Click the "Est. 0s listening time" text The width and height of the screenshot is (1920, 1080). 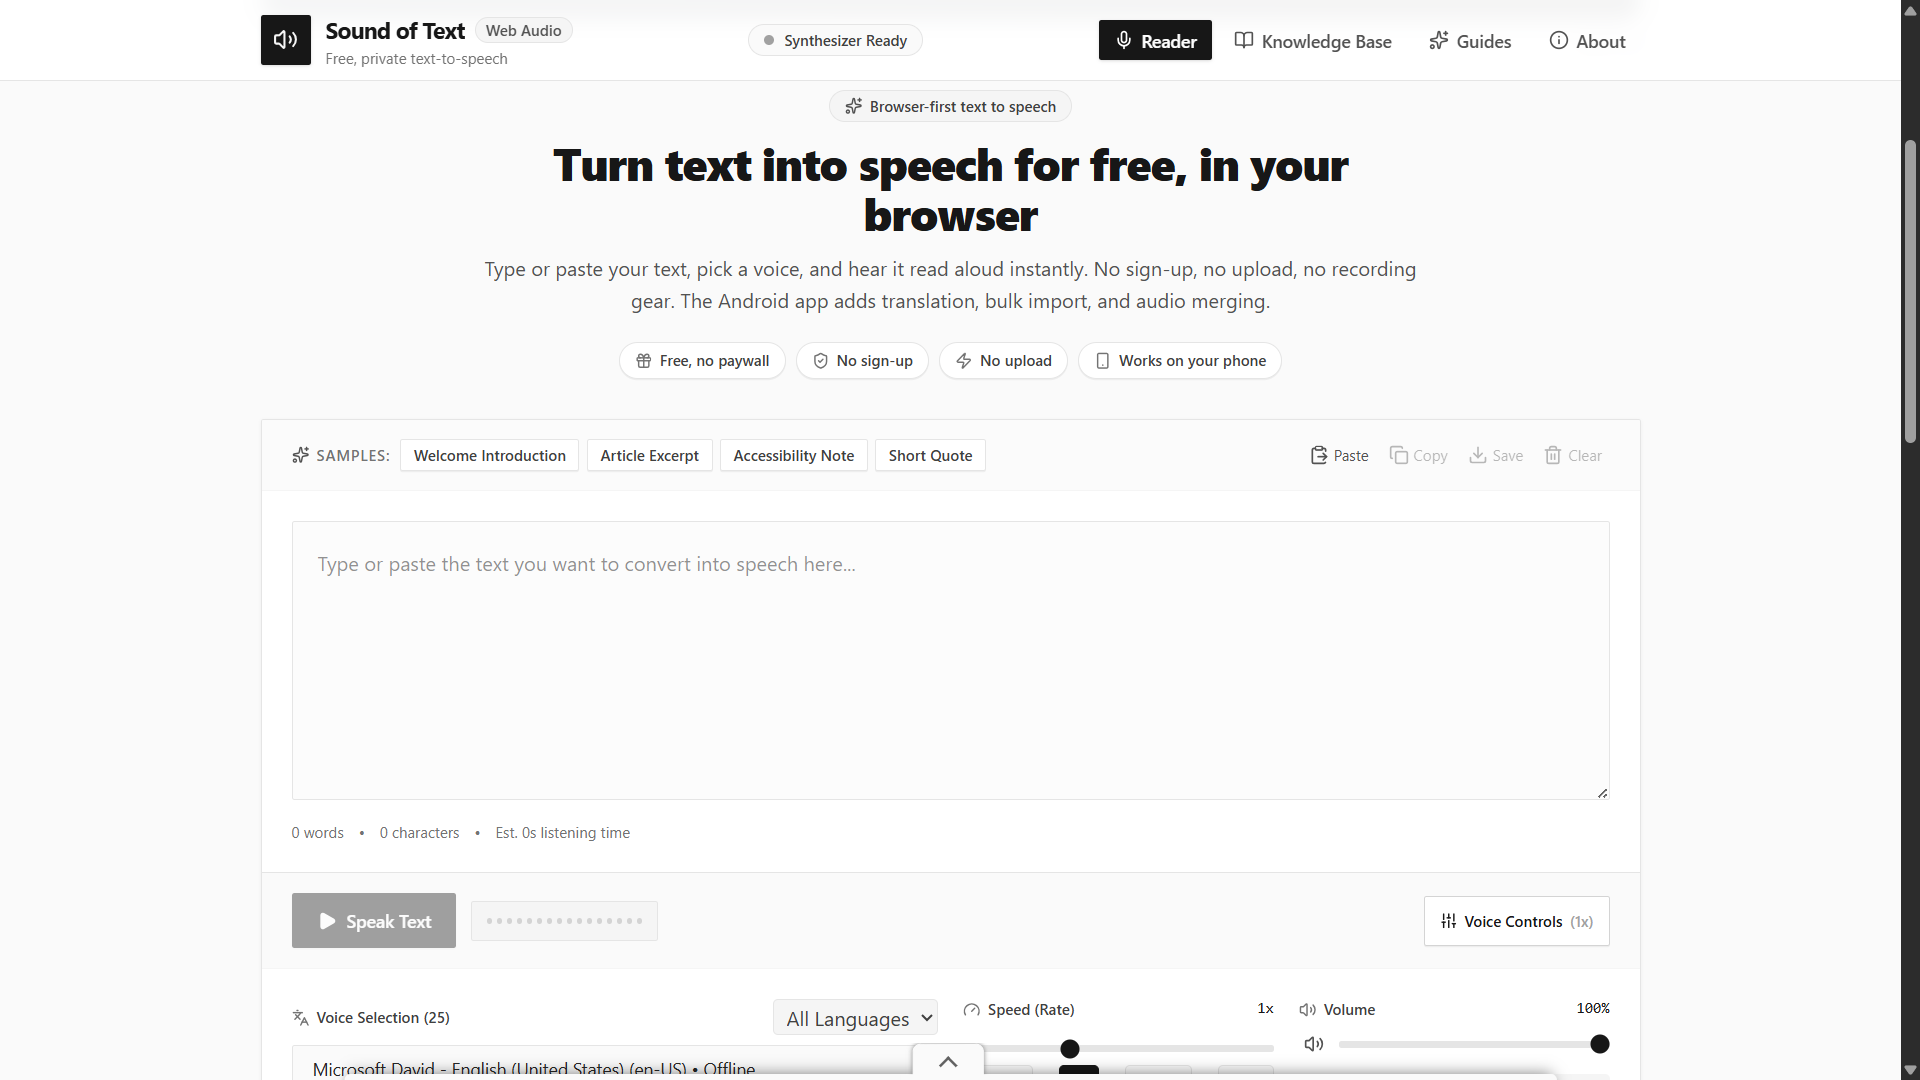[x=562, y=832]
